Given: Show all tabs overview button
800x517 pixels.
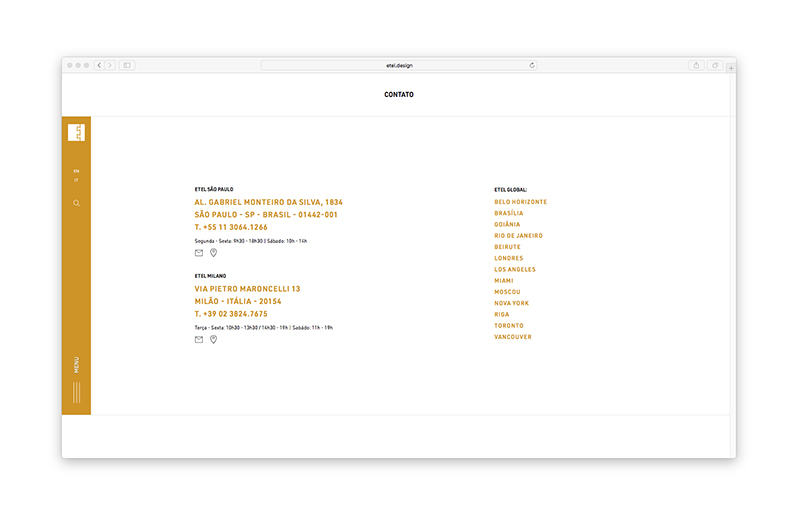Looking at the screenshot, I should pyautogui.click(x=715, y=65).
